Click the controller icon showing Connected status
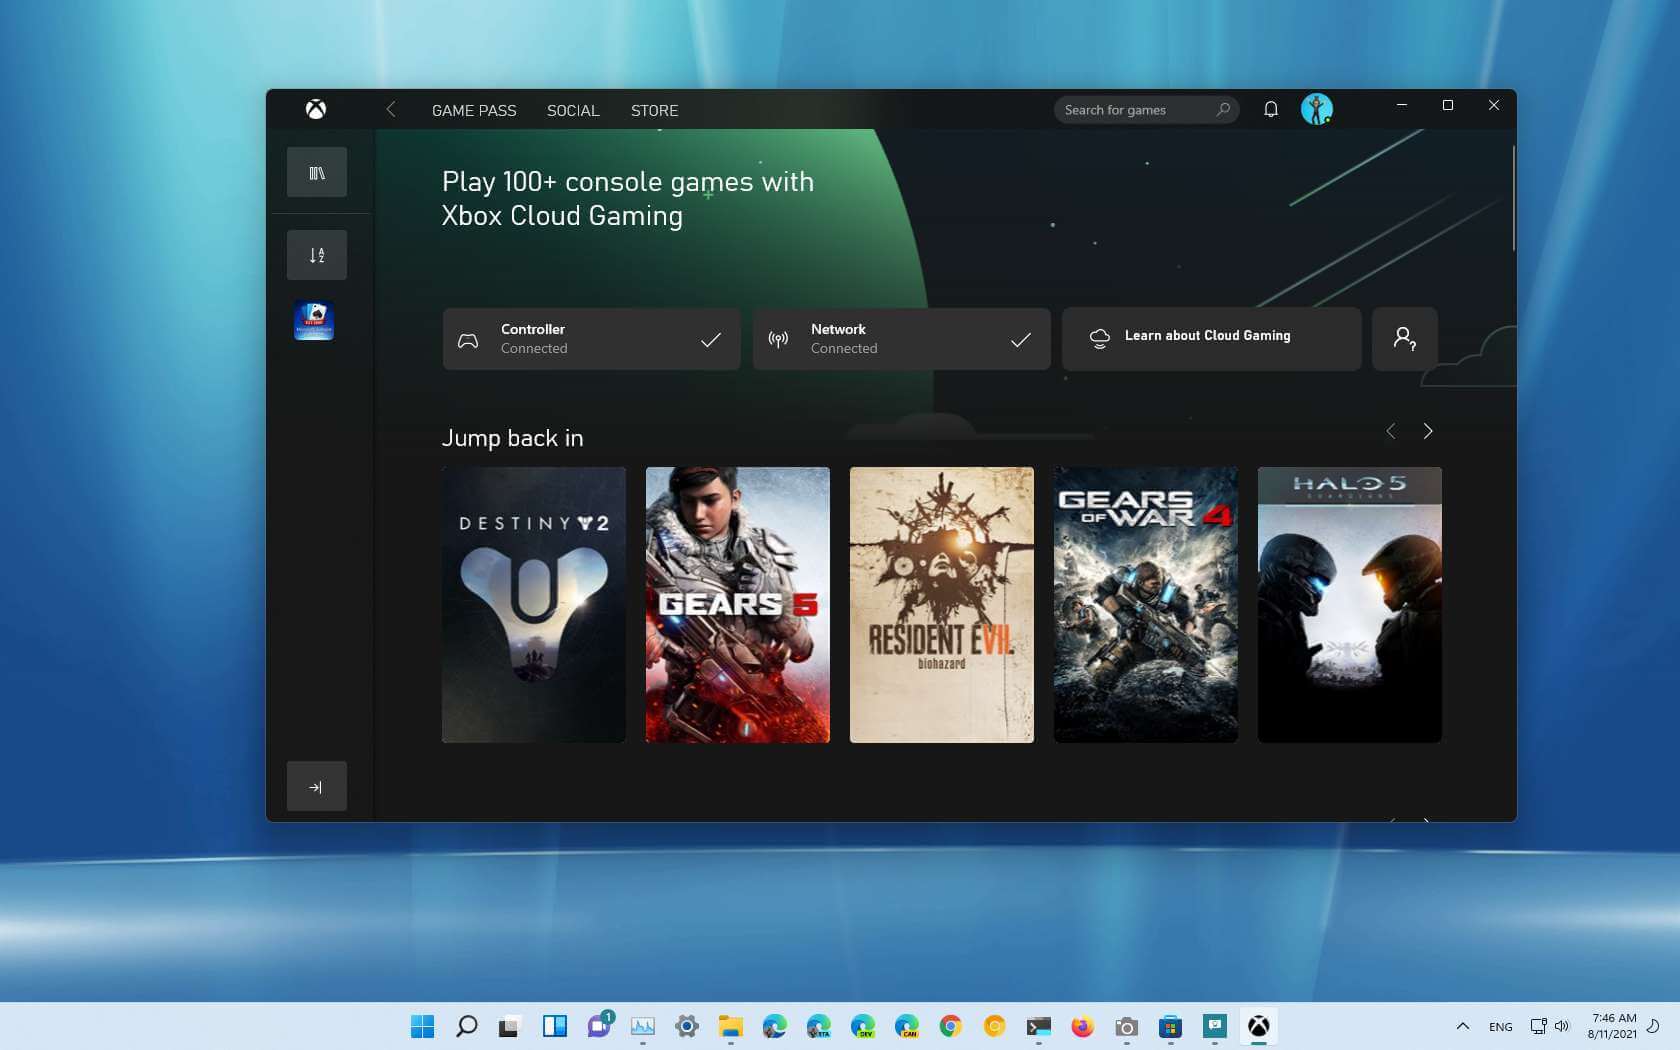The width and height of the screenshot is (1680, 1050). [x=469, y=339]
